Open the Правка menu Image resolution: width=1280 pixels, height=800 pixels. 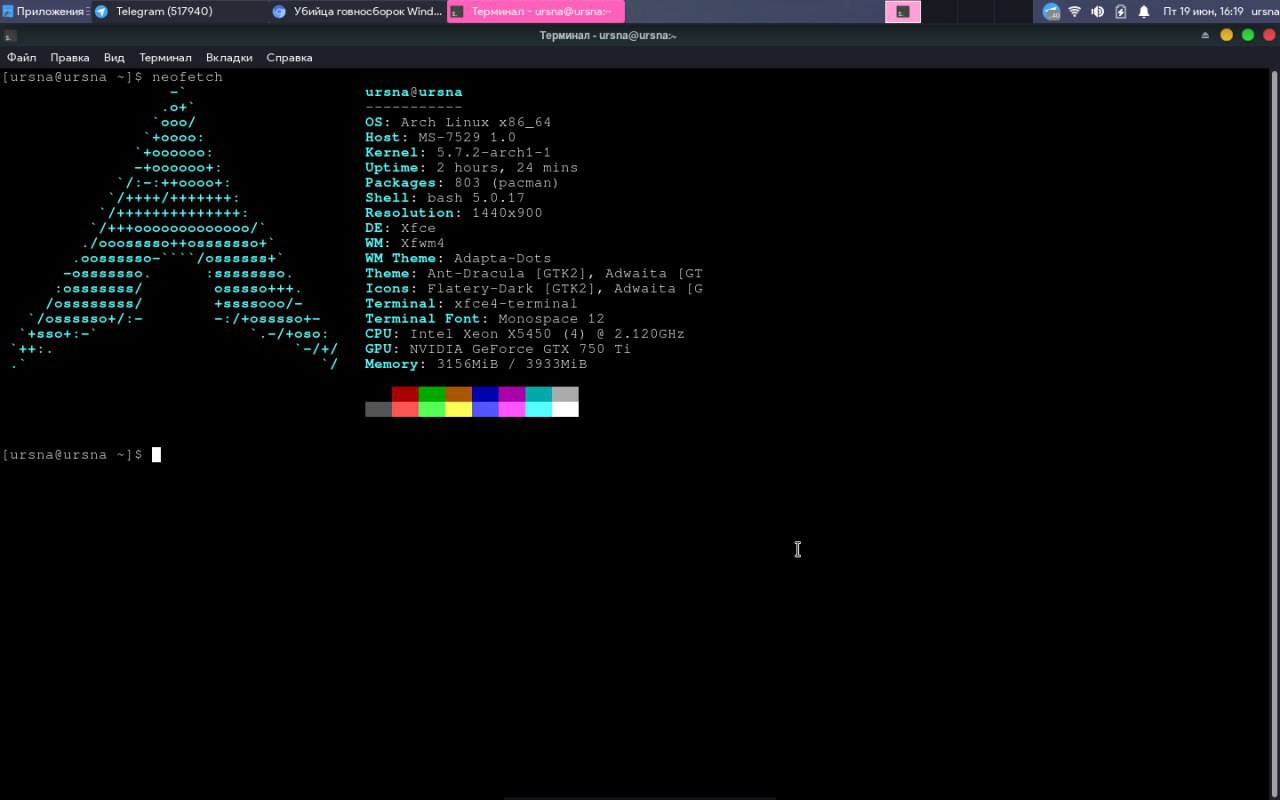click(x=70, y=58)
